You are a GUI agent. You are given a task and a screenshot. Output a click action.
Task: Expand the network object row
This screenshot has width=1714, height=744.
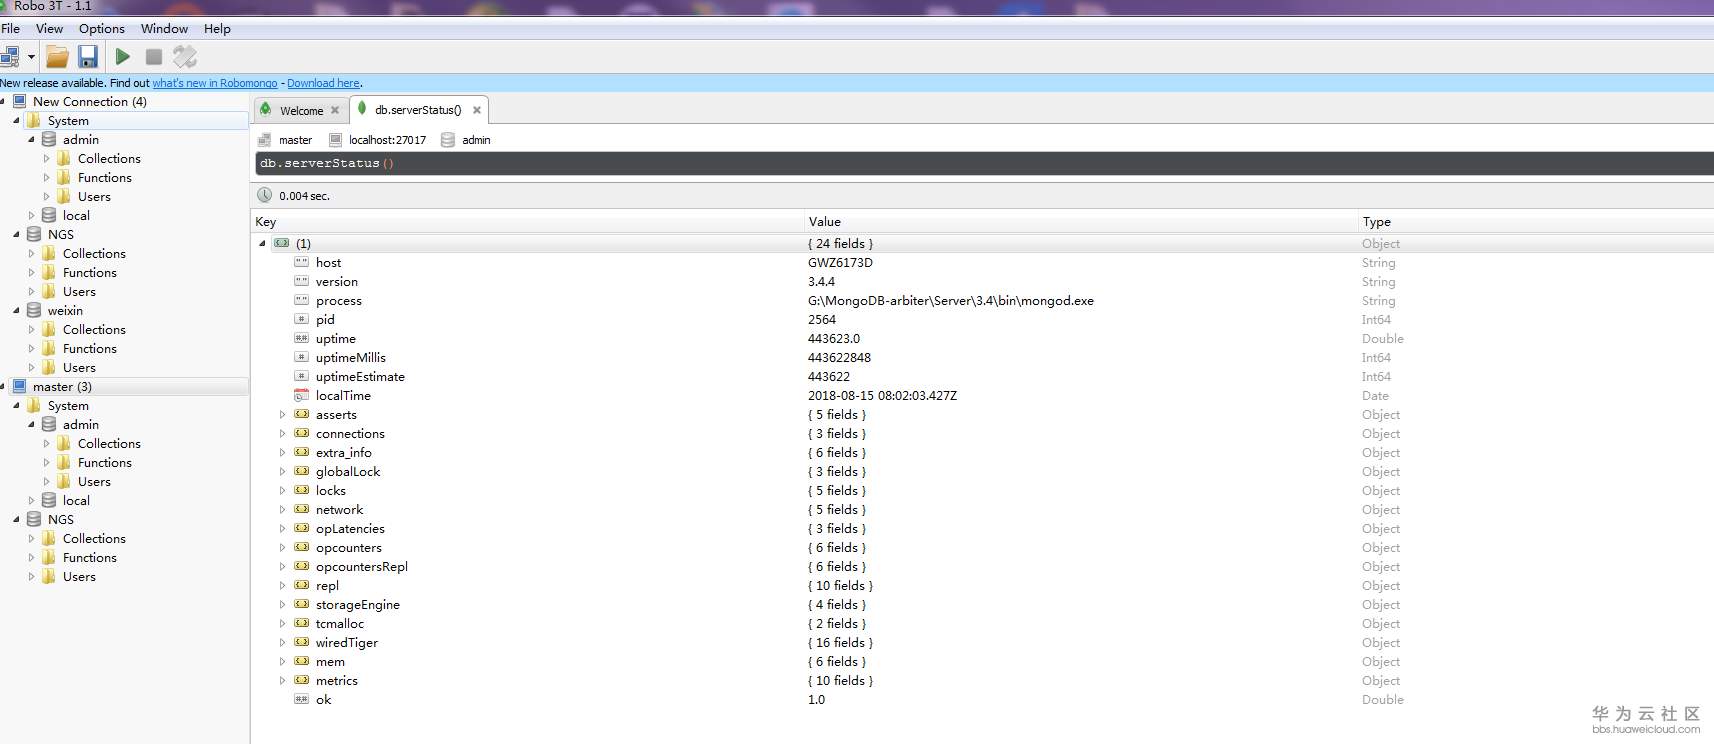tap(282, 509)
